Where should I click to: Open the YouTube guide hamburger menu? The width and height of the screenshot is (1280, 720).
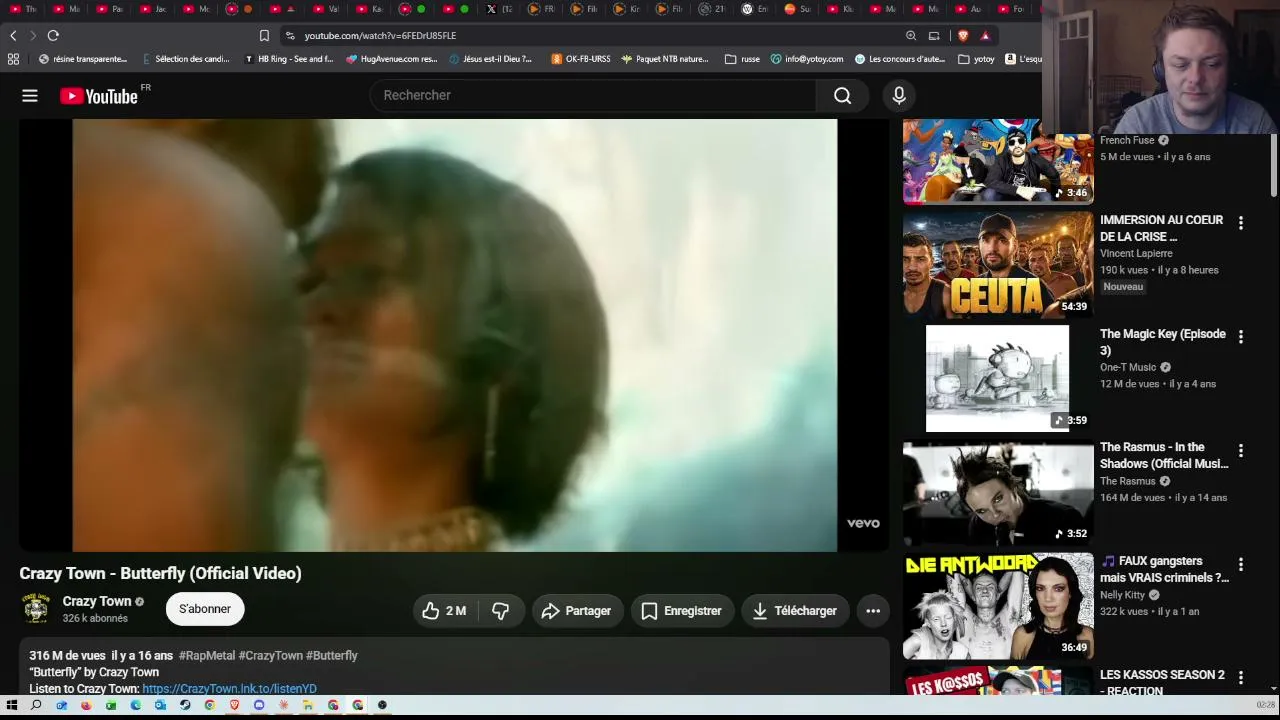pyautogui.click(x=30, y=96)
